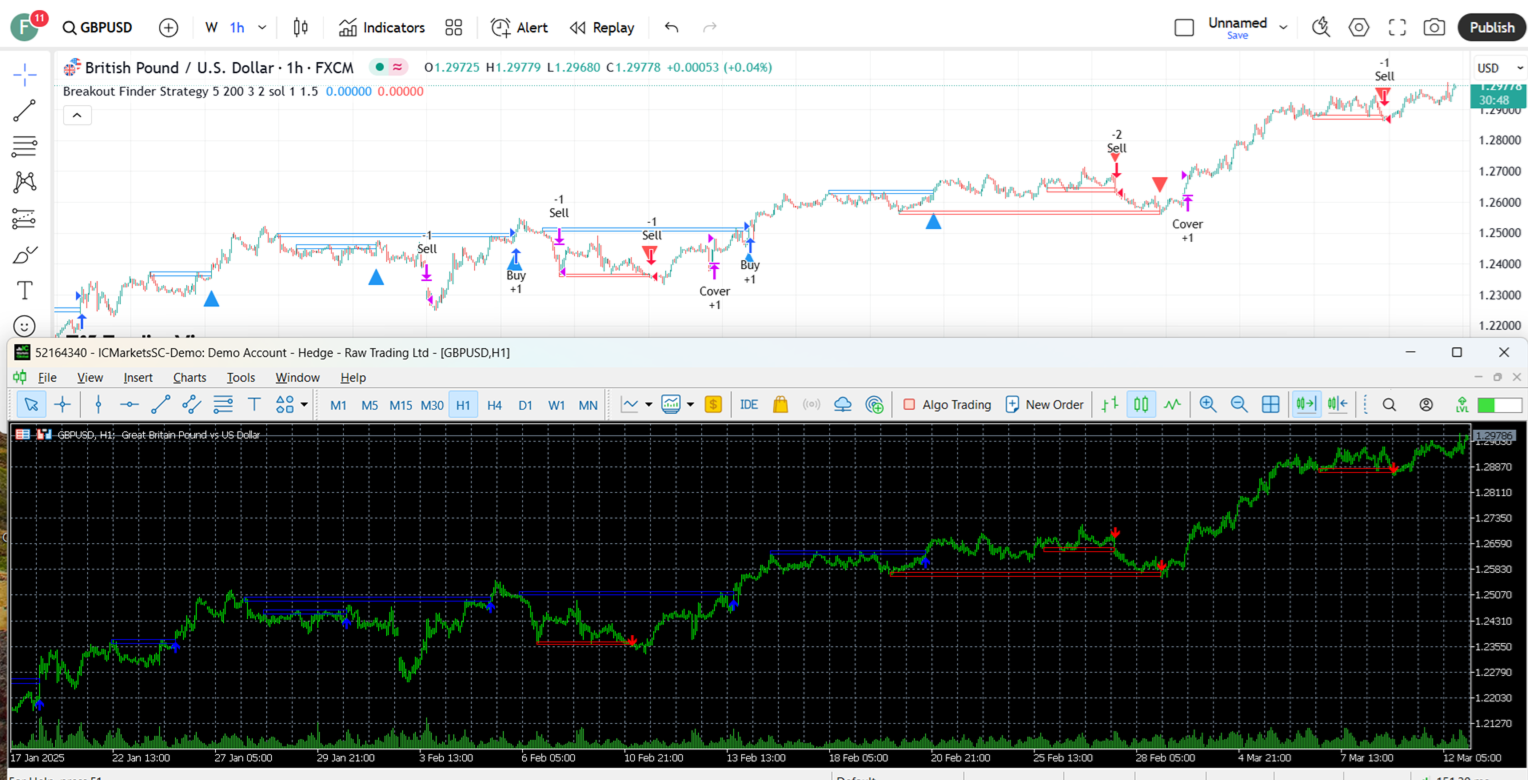Toggle the layout checkbox beside Unnamed
Image resolution: width=1528 pixels, height=780 pixels.
coord(1184,27)
